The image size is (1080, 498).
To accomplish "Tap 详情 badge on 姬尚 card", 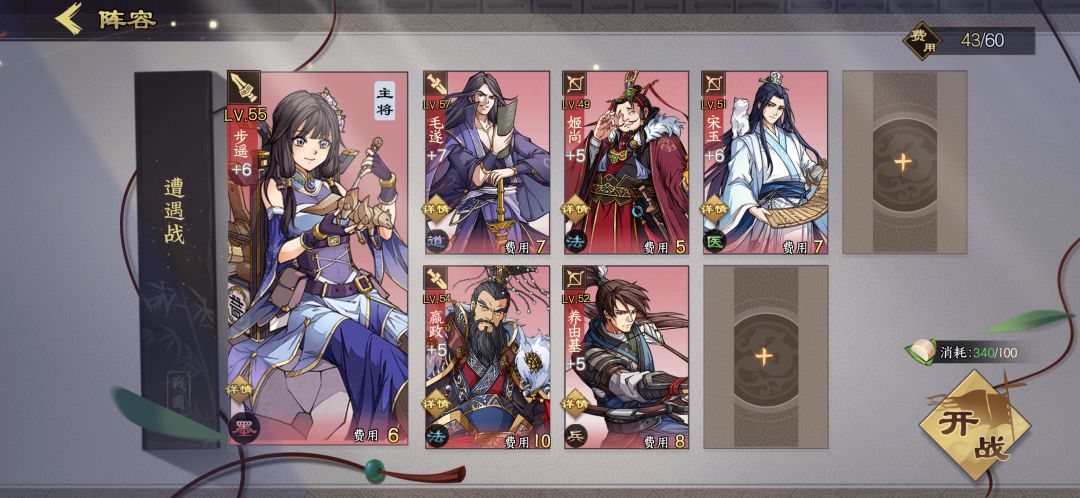I will (576, 209).
